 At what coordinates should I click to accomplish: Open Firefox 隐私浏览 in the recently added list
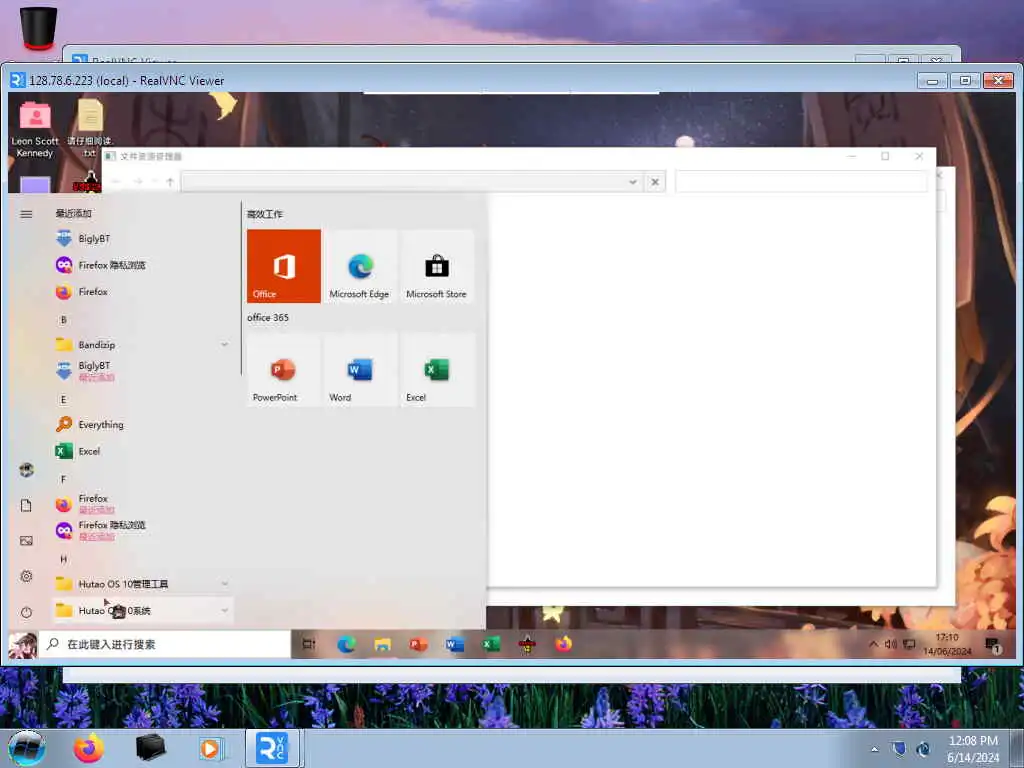pos(142,265)
